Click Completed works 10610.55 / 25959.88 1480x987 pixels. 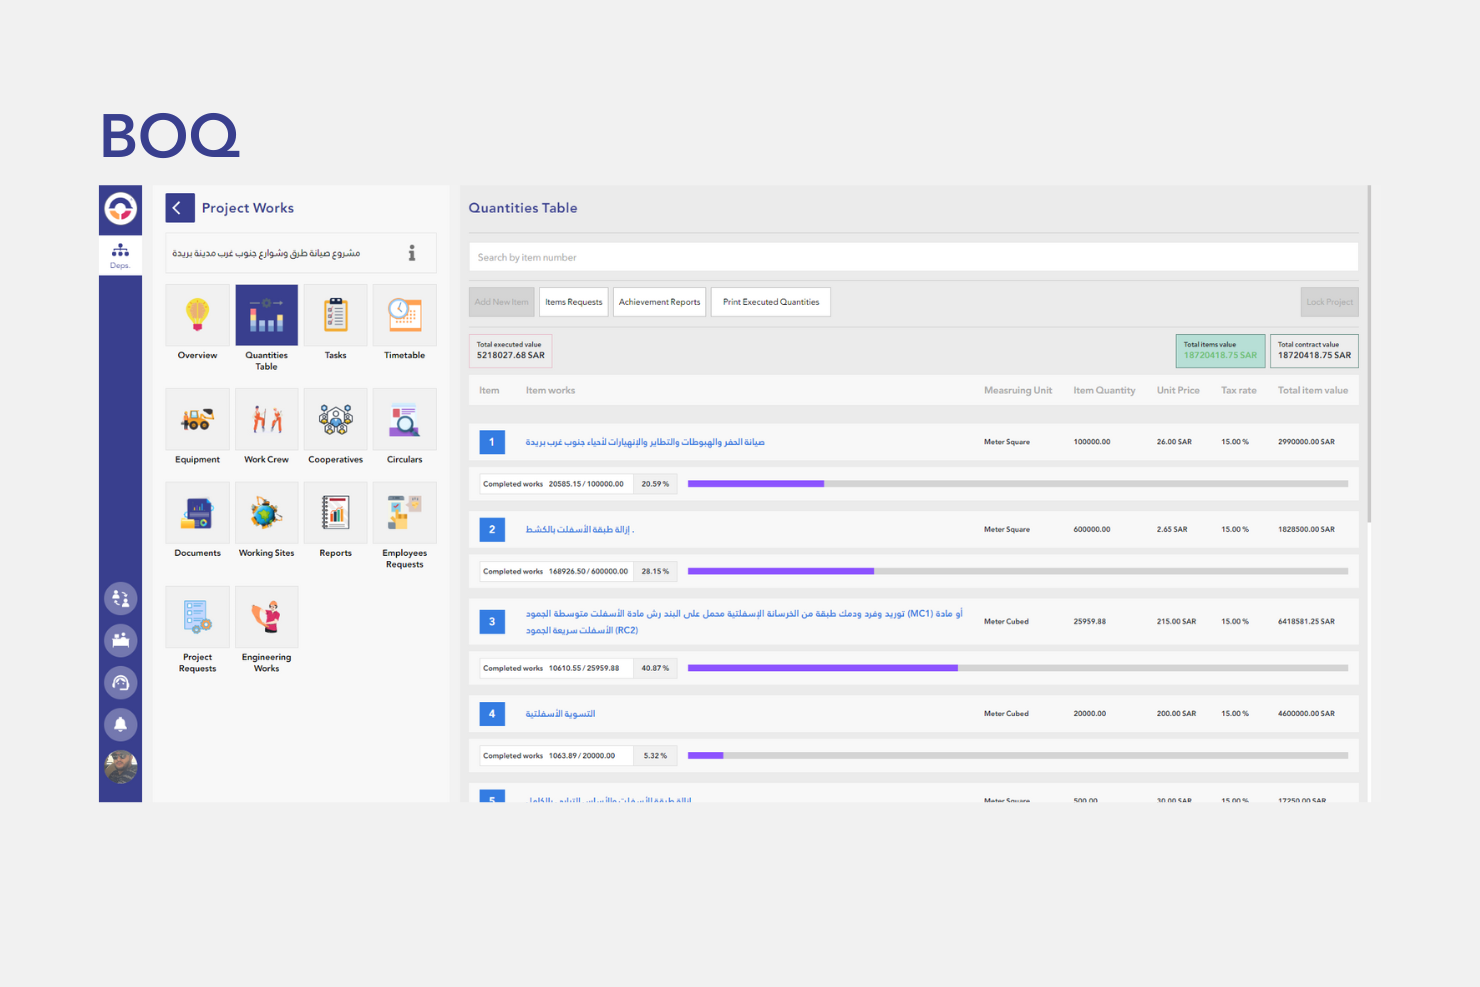tap(556, 668)
